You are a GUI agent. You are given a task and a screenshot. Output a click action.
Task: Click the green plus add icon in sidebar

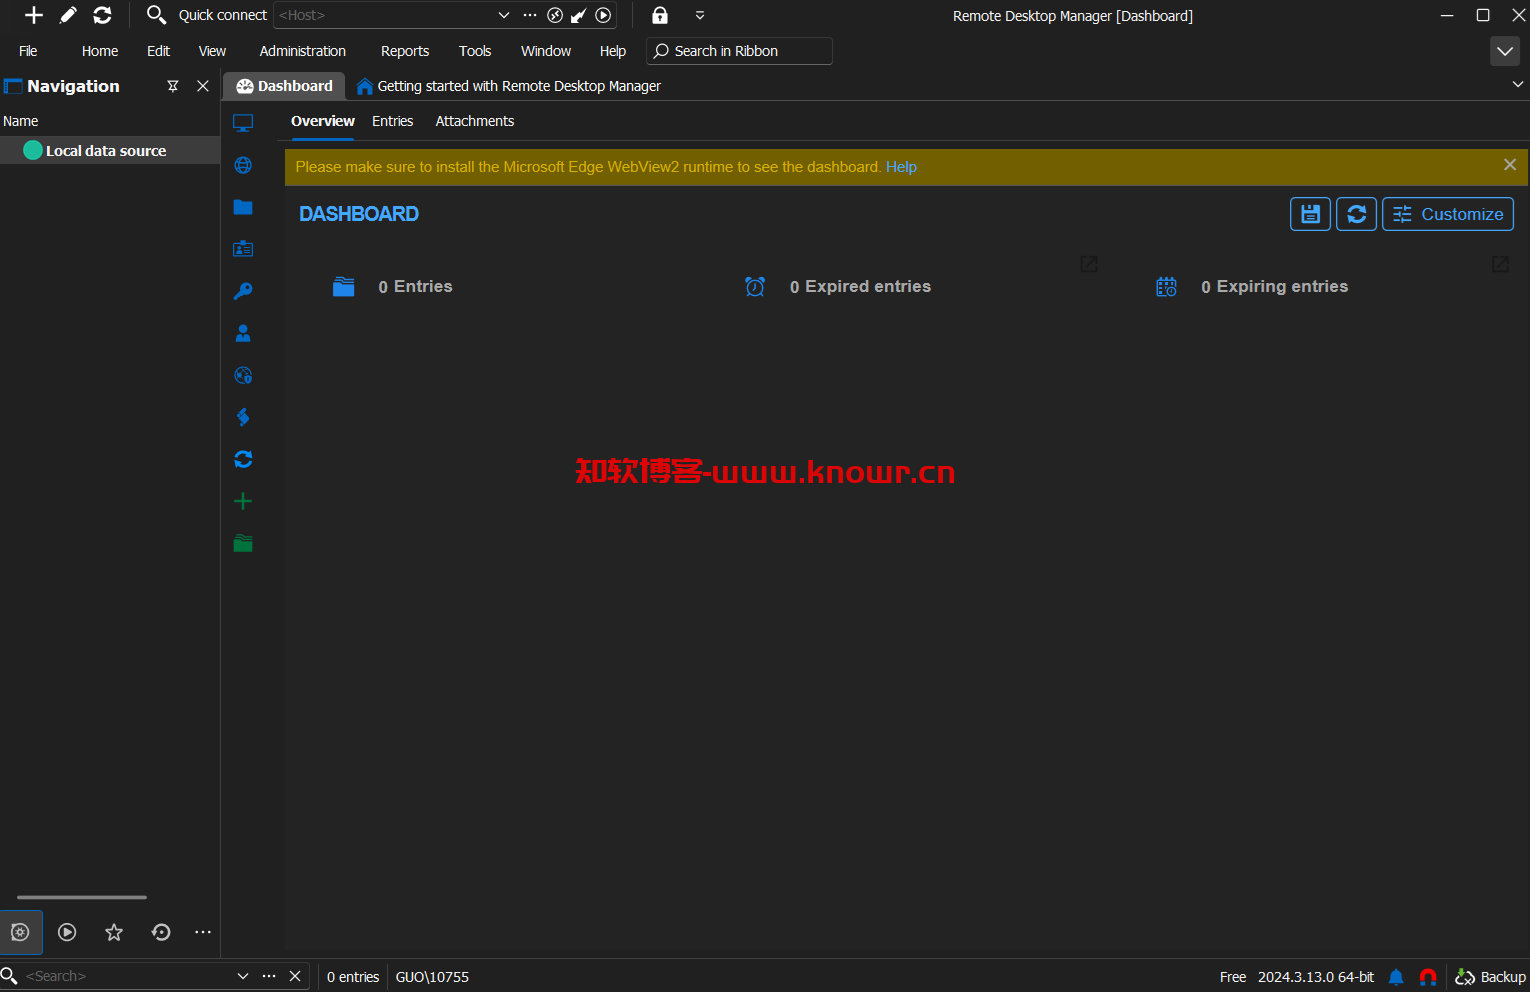(243, 501)
